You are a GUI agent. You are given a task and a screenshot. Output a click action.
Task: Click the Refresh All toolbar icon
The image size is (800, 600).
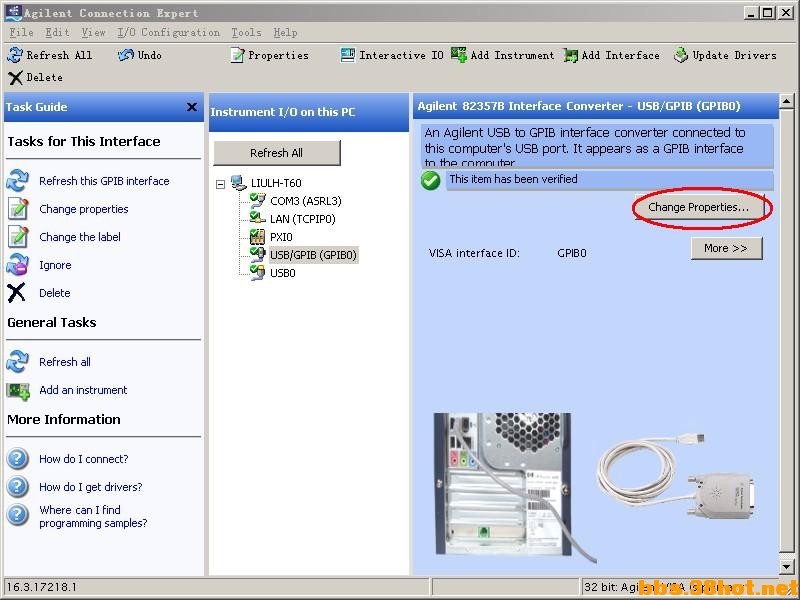[15, 55]
